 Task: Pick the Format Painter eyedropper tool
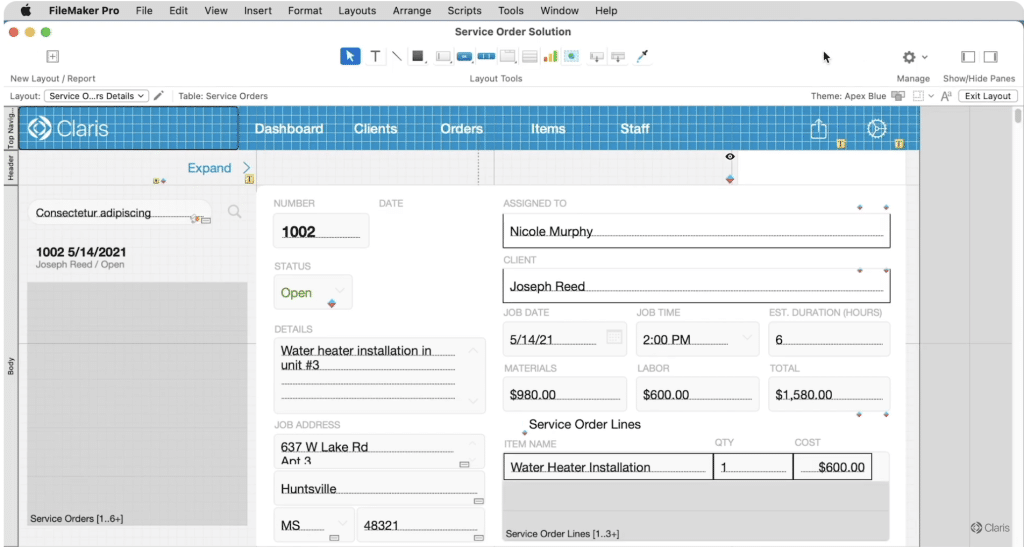point(643,57)
